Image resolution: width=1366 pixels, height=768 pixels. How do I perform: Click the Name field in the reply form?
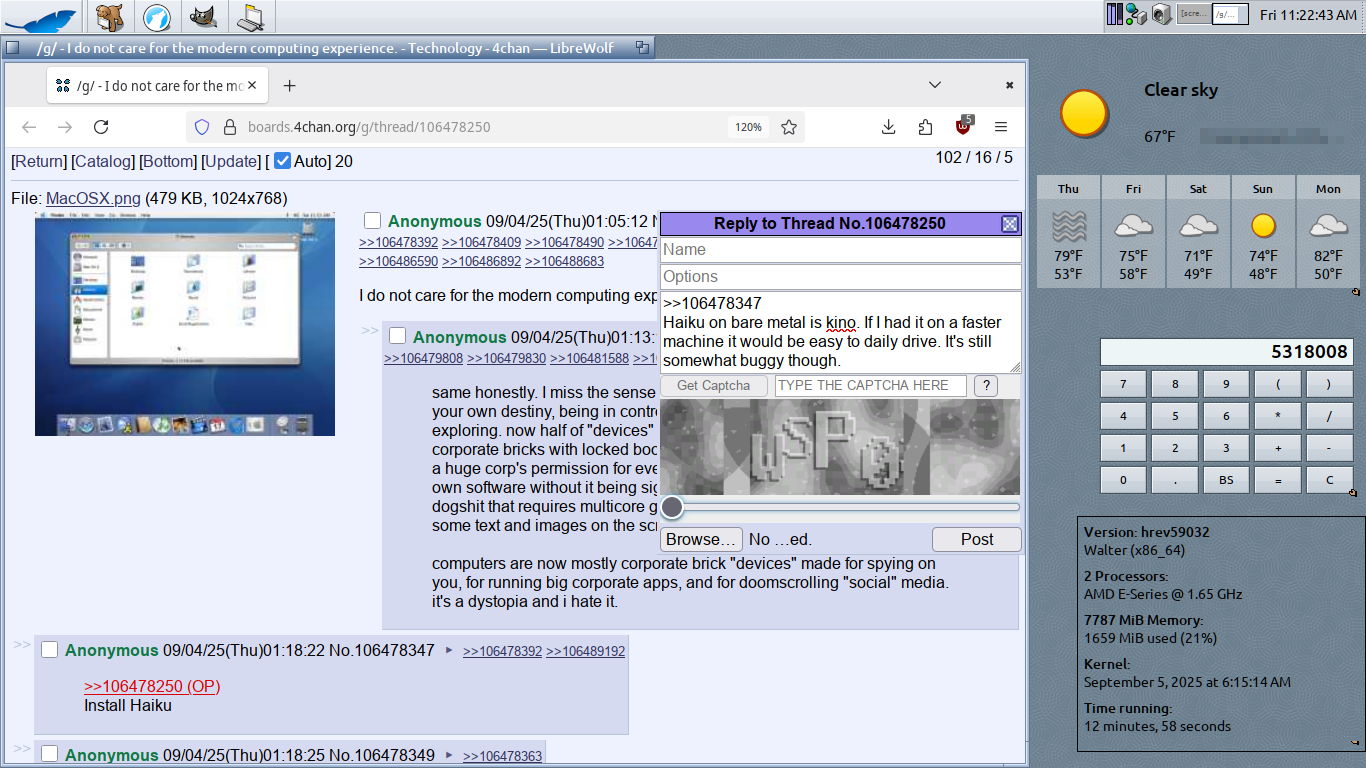841,250
